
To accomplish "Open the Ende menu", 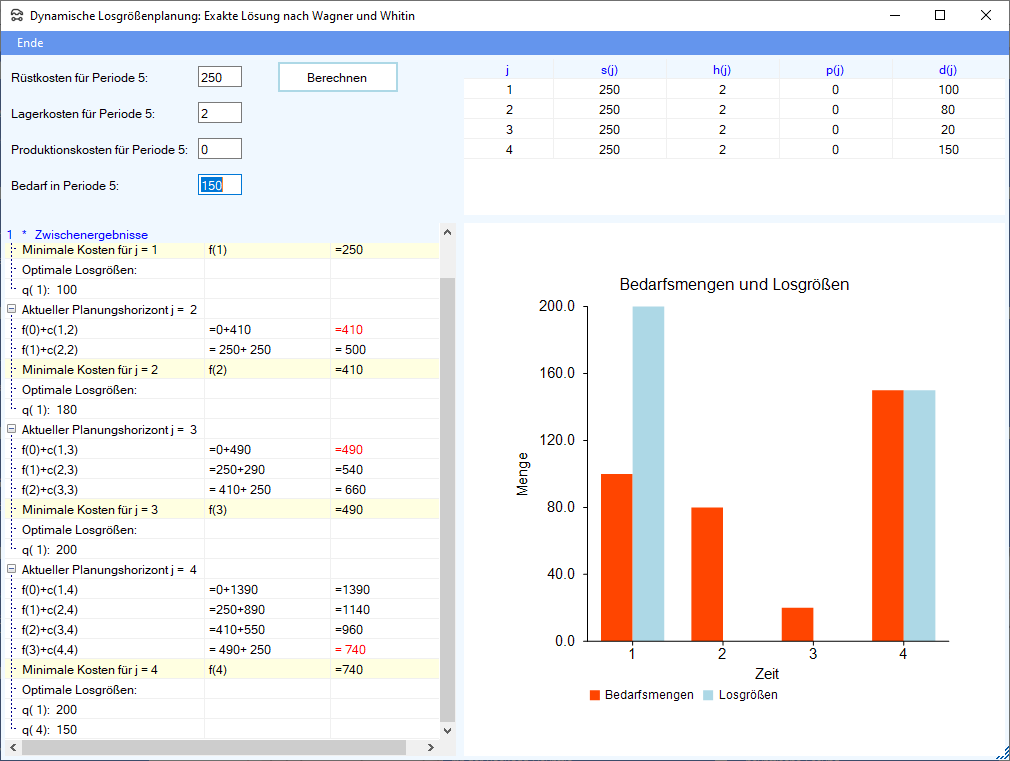I will tap(30, 43).
